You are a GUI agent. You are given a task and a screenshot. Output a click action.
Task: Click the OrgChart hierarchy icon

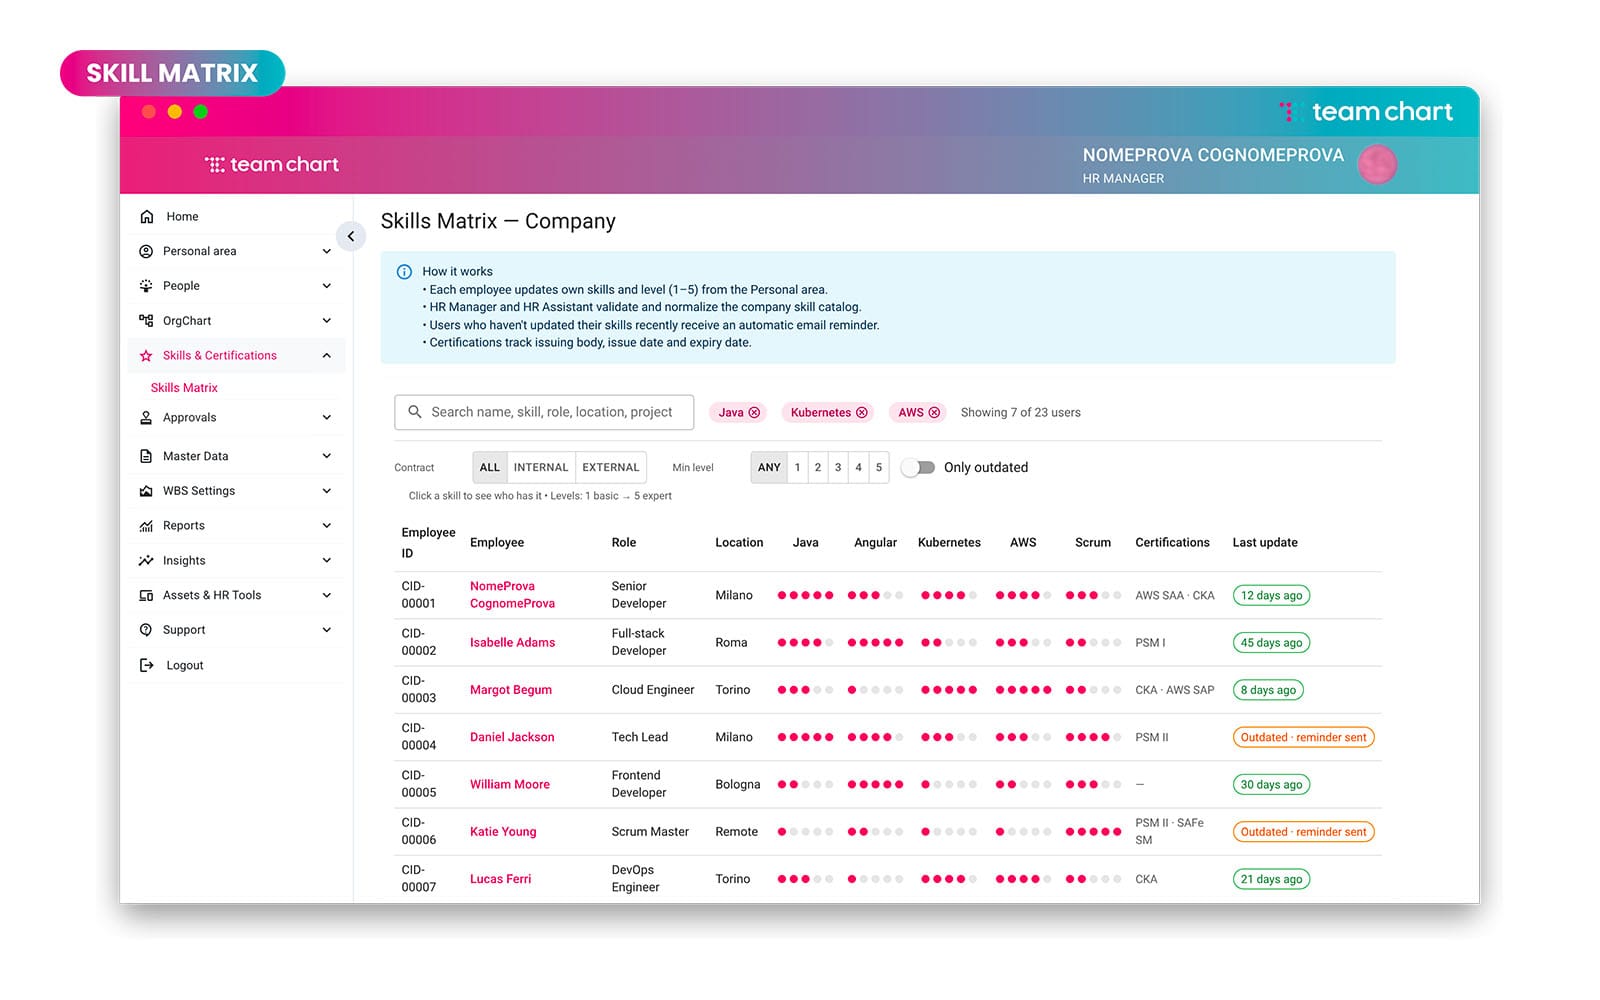tap(146, 321)
